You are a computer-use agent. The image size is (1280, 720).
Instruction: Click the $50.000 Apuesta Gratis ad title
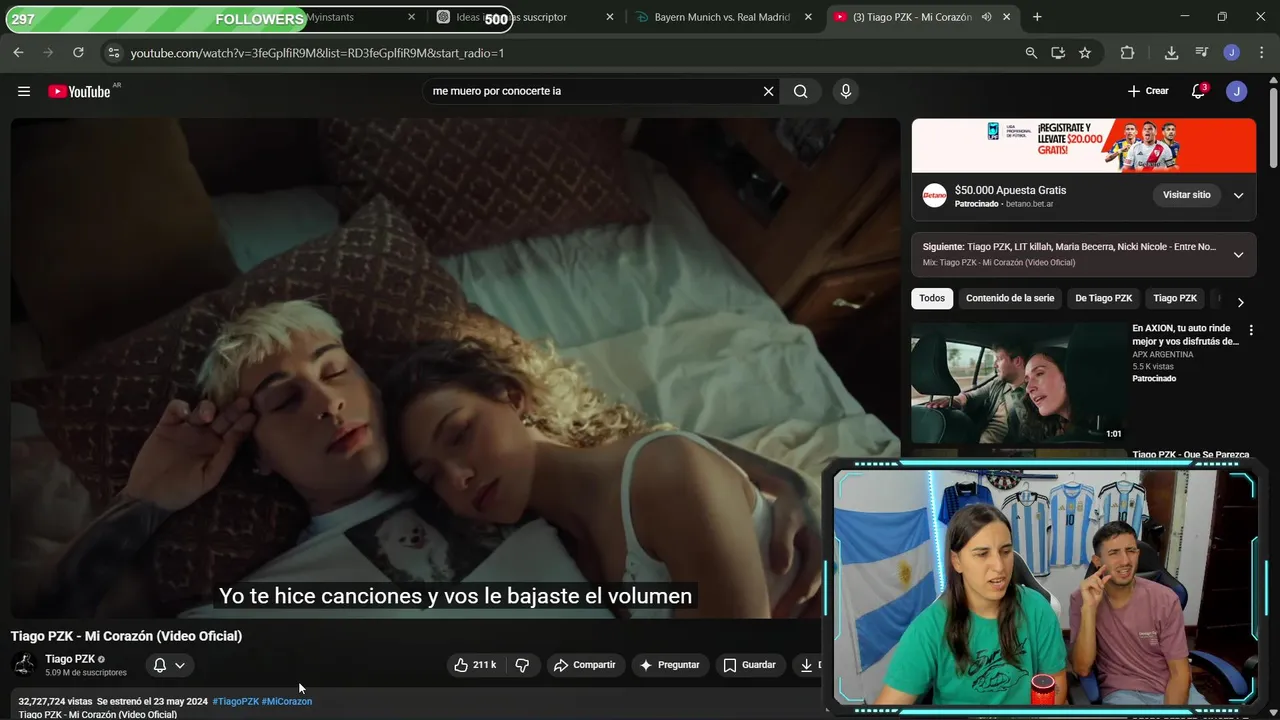pos(1010,190)
